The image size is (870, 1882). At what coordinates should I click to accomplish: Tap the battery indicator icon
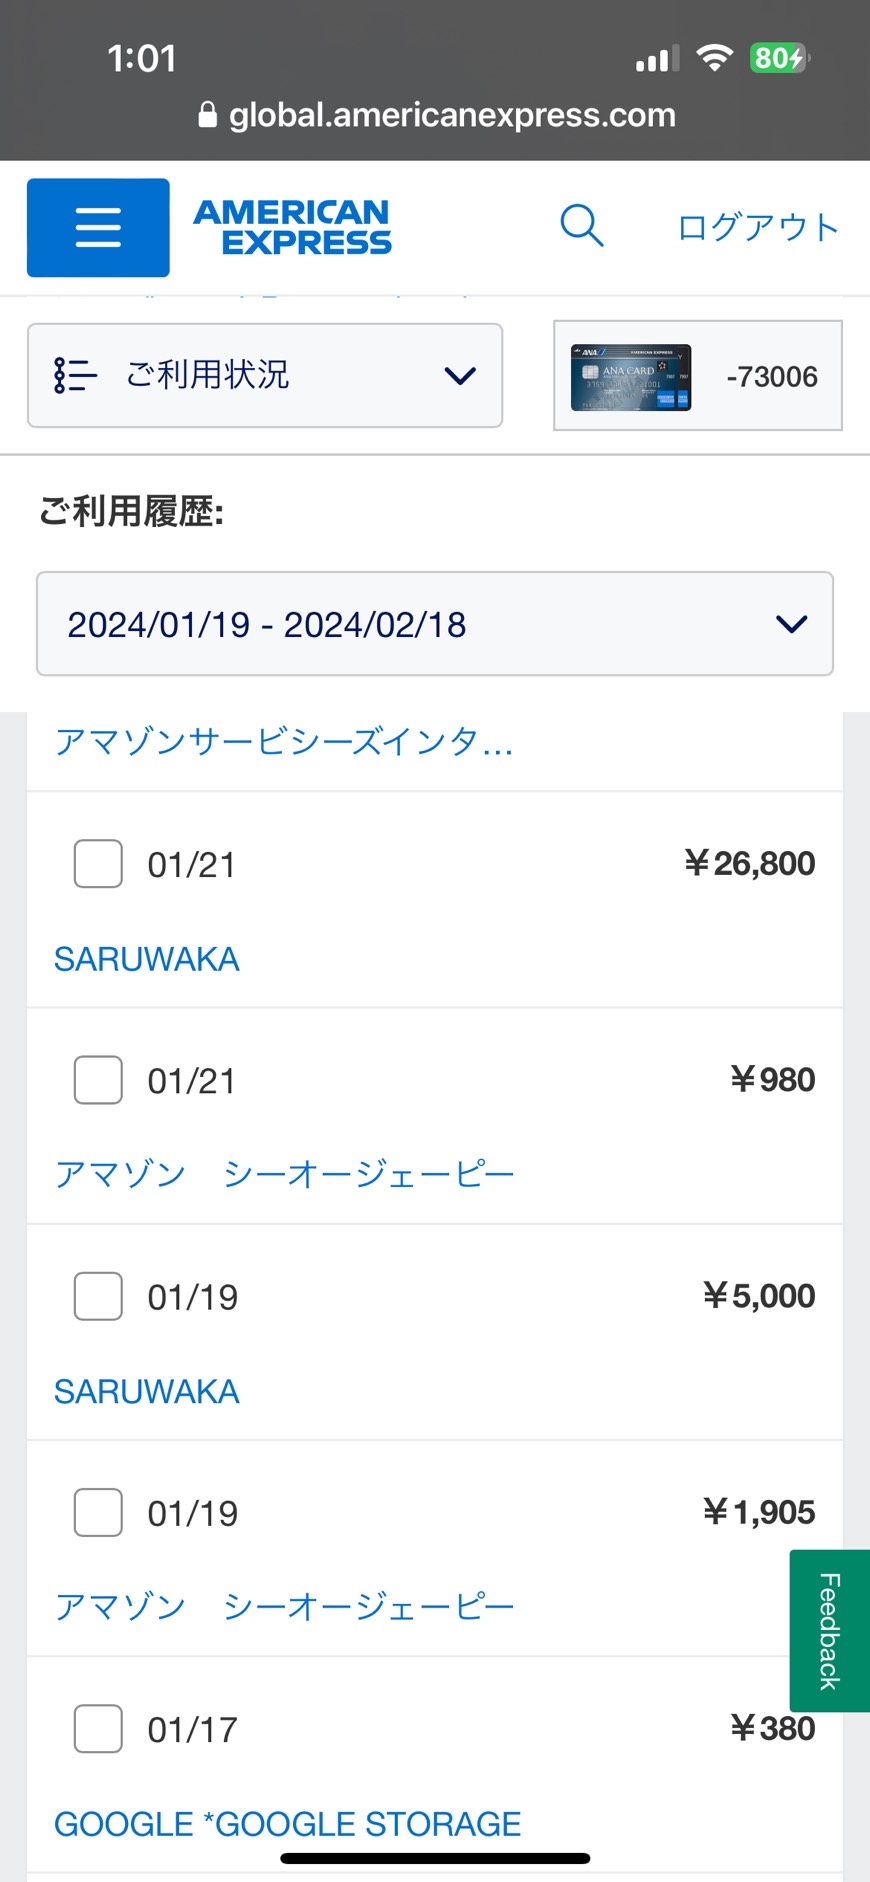click(779, 58)
